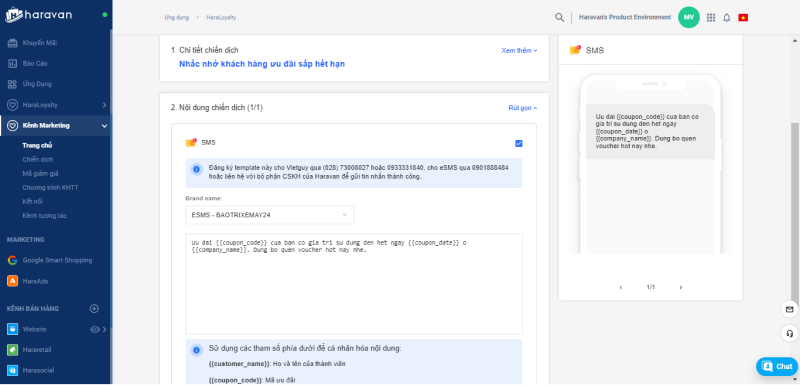Click into the SMS message textarea
The height and width of the screenshot is (385, 800).
354,284
